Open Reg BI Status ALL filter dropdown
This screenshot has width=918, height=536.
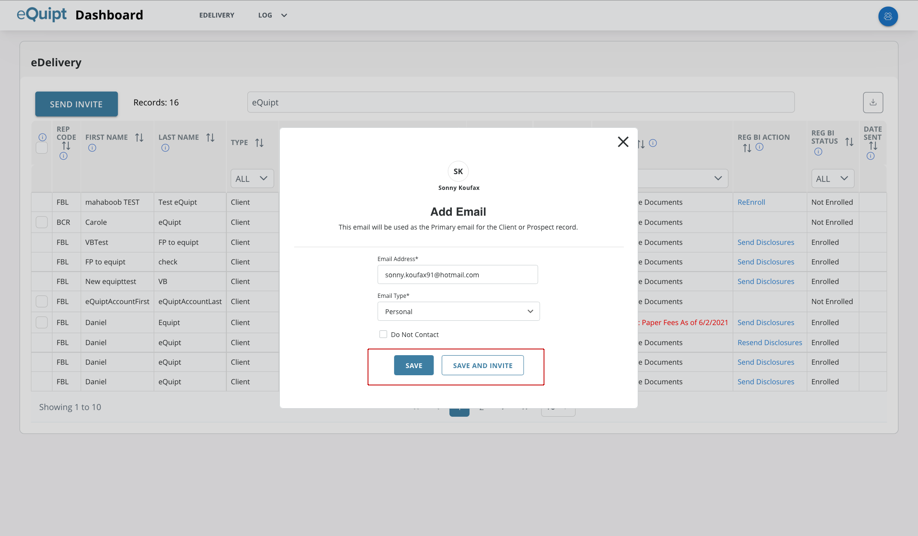click(x=832, y=178)
